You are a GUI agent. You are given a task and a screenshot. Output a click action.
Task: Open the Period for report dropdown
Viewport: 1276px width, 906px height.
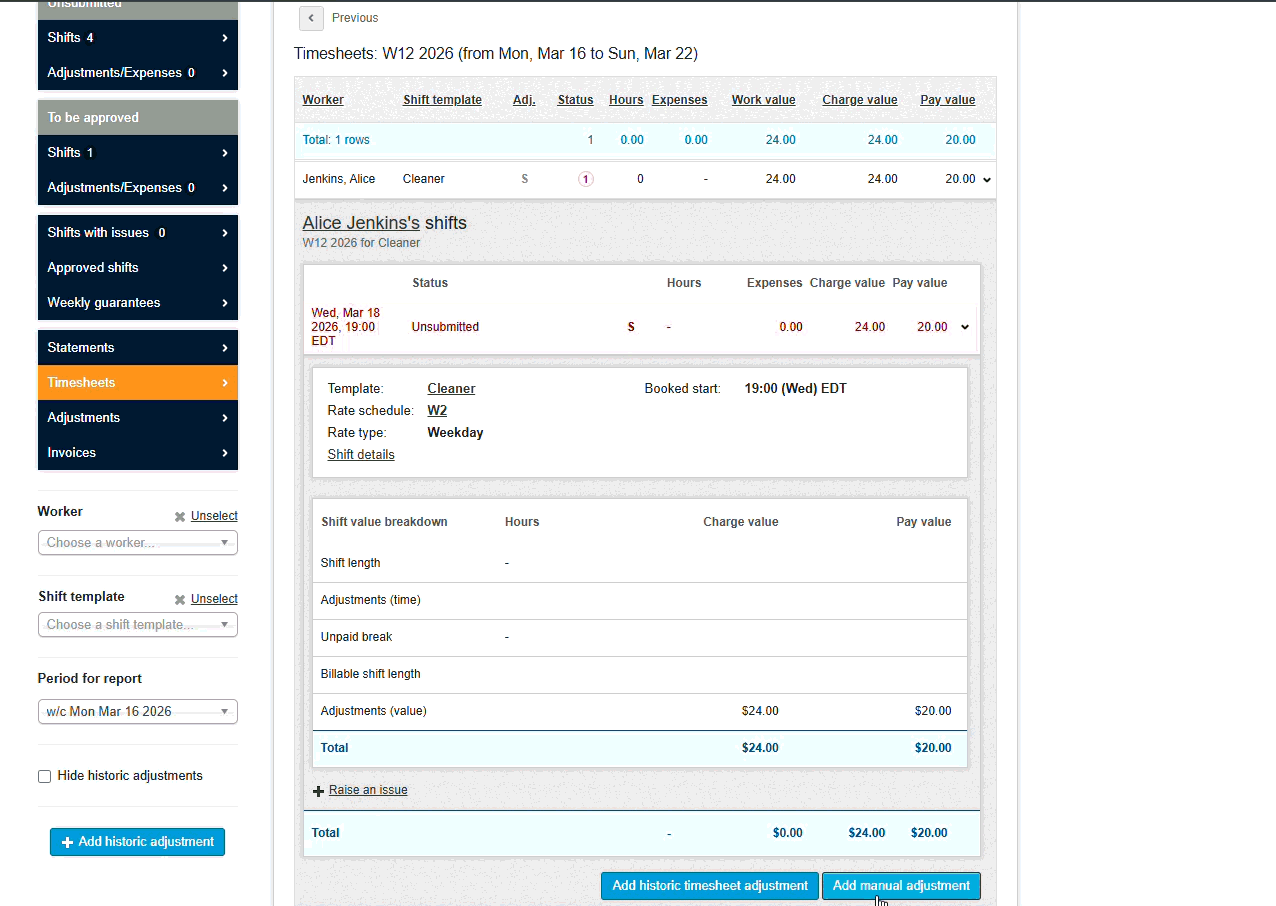(x=137, y=711)
